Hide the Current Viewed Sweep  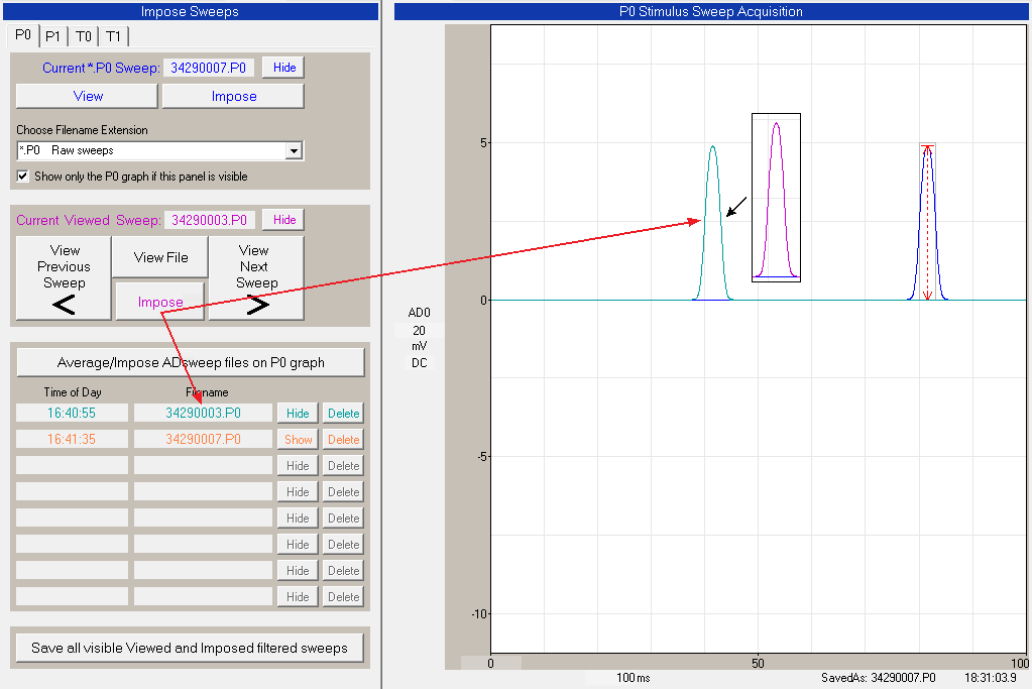pyautogui.click(x=284, y=219)
